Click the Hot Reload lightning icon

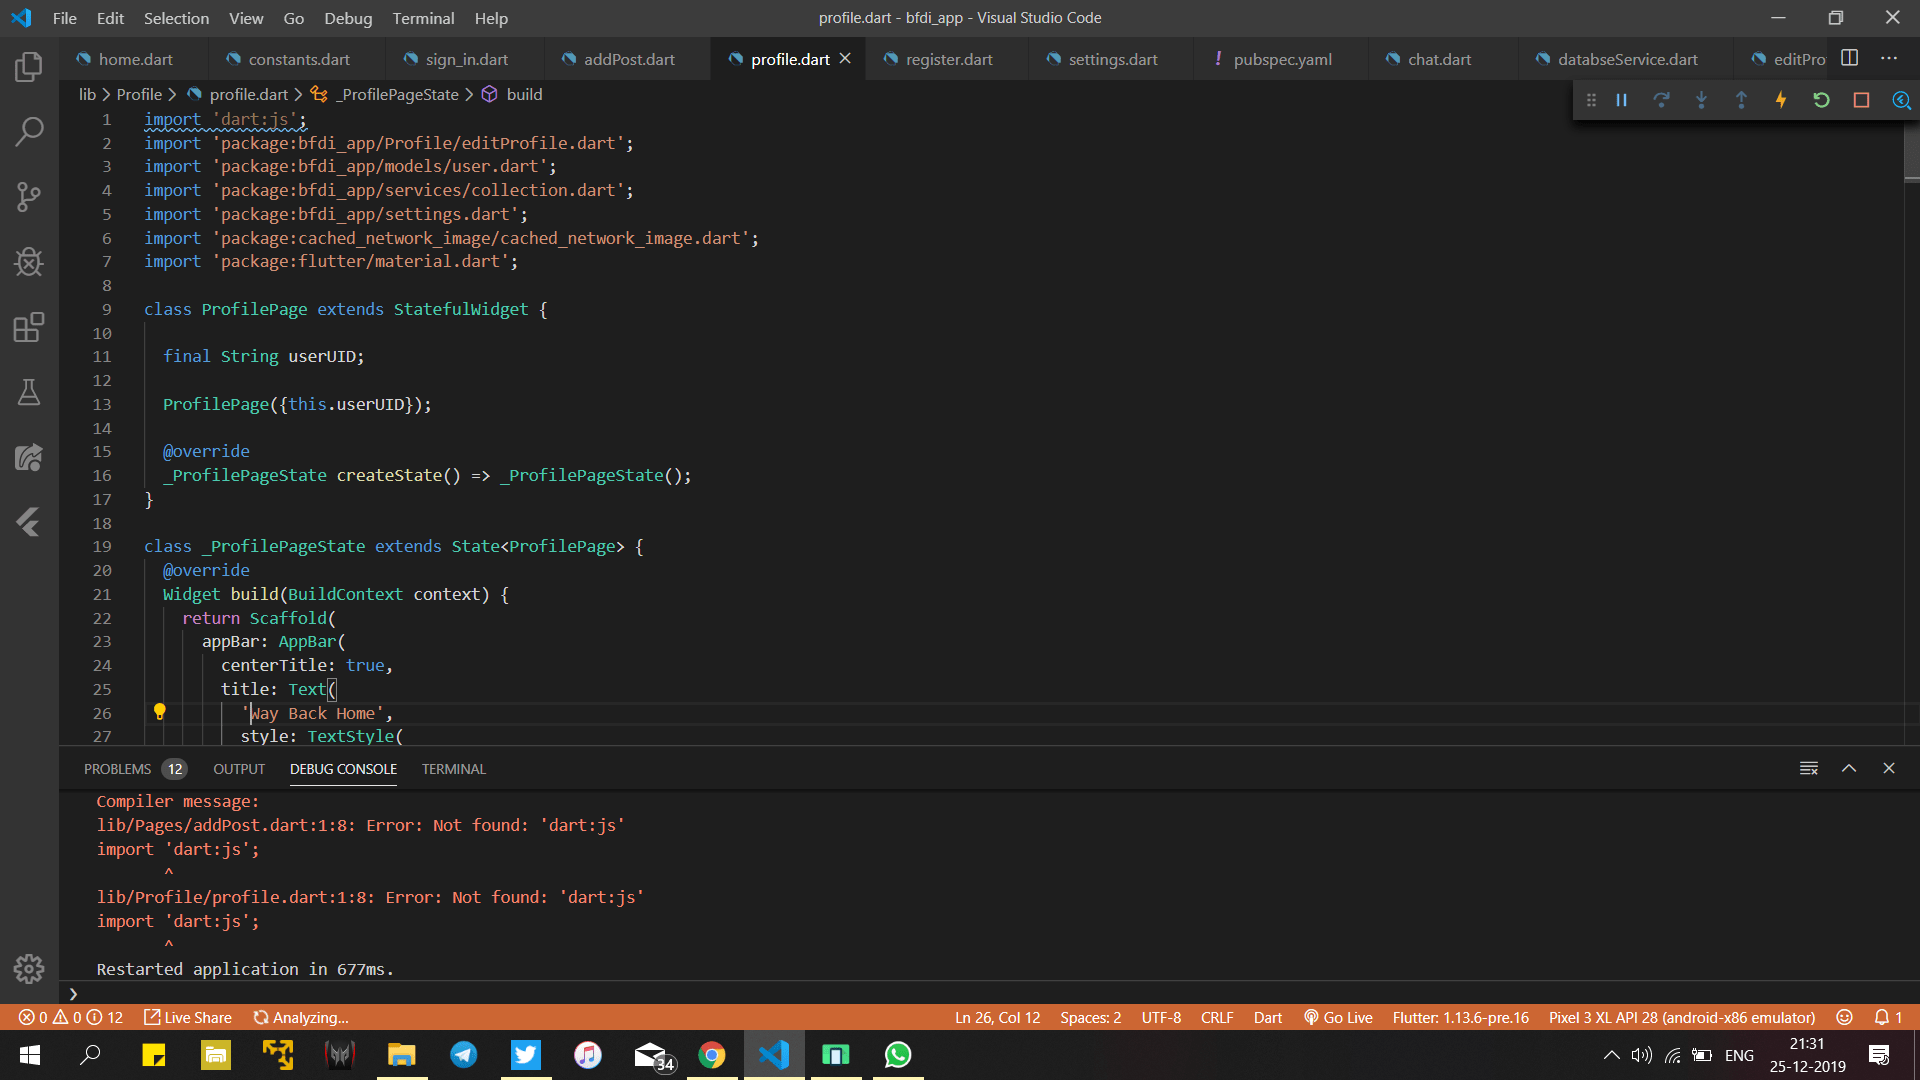pyautogui.click(x=1781, y=100)
